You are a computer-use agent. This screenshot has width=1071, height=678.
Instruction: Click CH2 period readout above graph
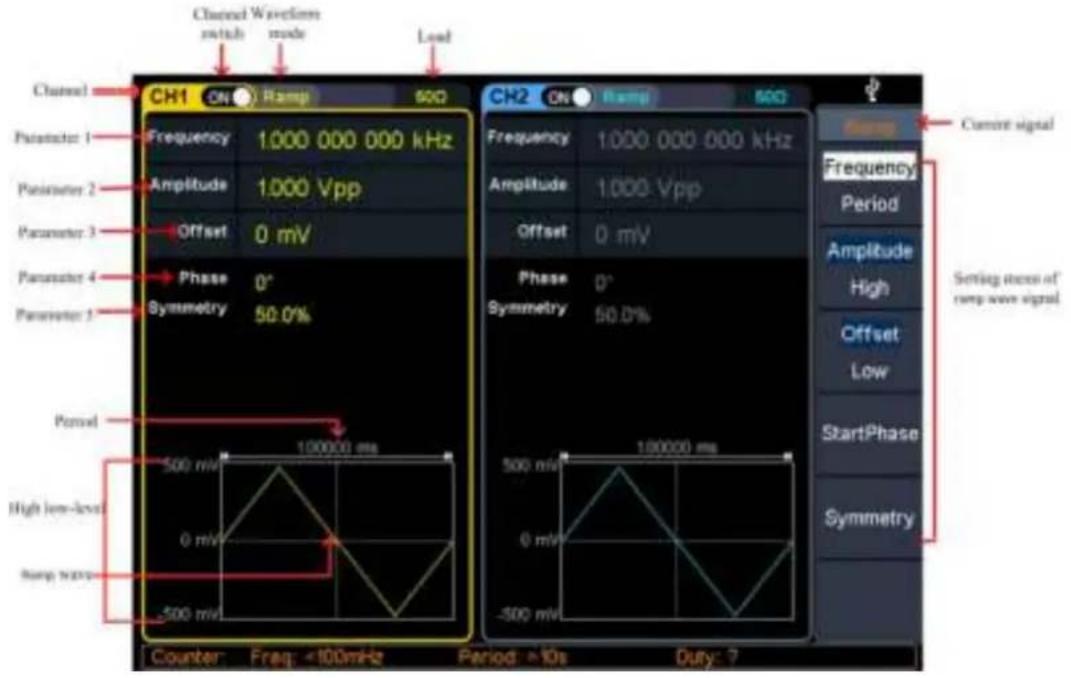(x=677, y=448)
